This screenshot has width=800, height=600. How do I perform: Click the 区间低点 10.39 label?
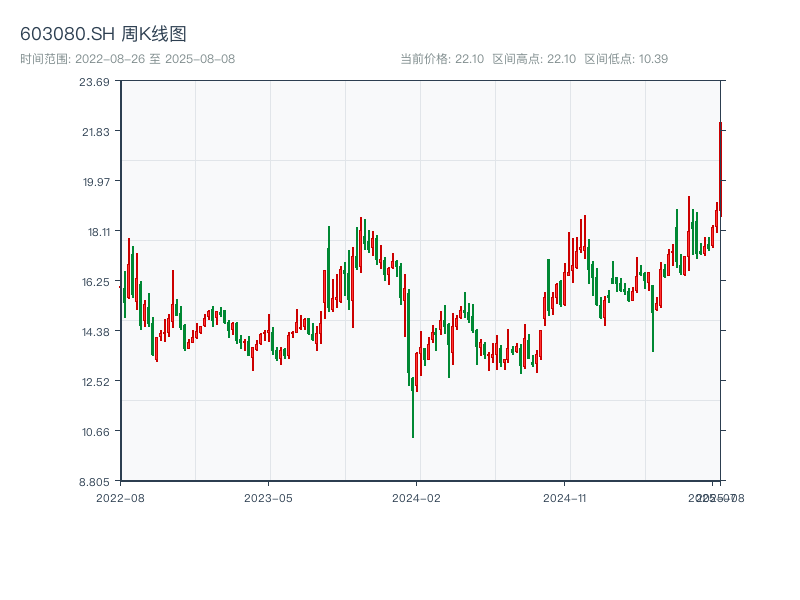626,59
